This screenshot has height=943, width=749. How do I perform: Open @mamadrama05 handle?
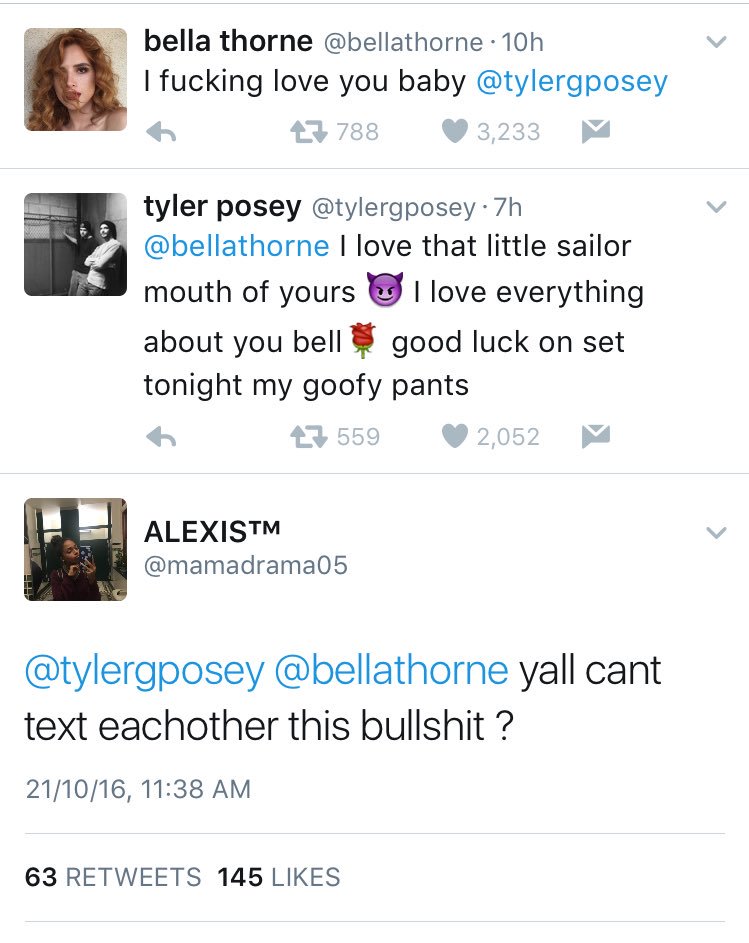coord(245,565)
